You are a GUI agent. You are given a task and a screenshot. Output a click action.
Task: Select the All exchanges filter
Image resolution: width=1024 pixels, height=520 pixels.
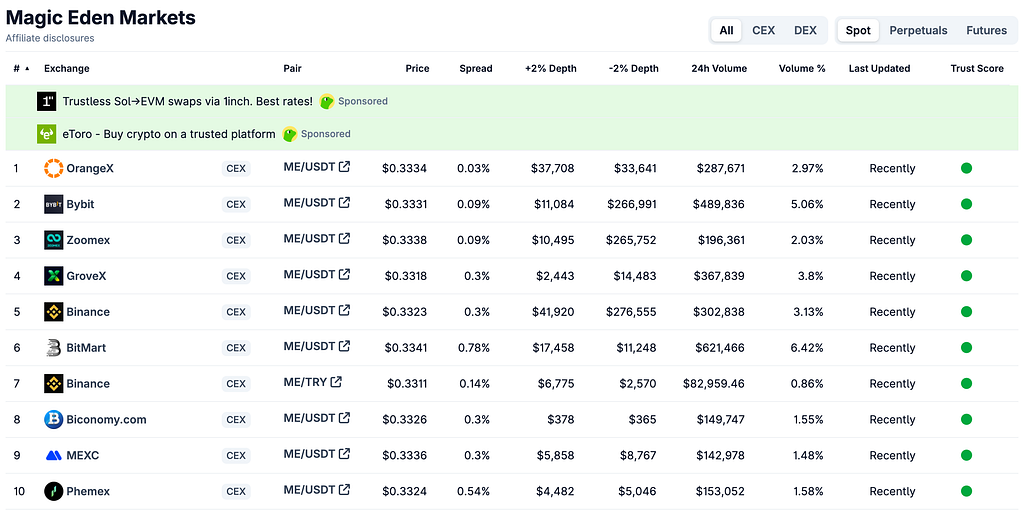[726, 30]
